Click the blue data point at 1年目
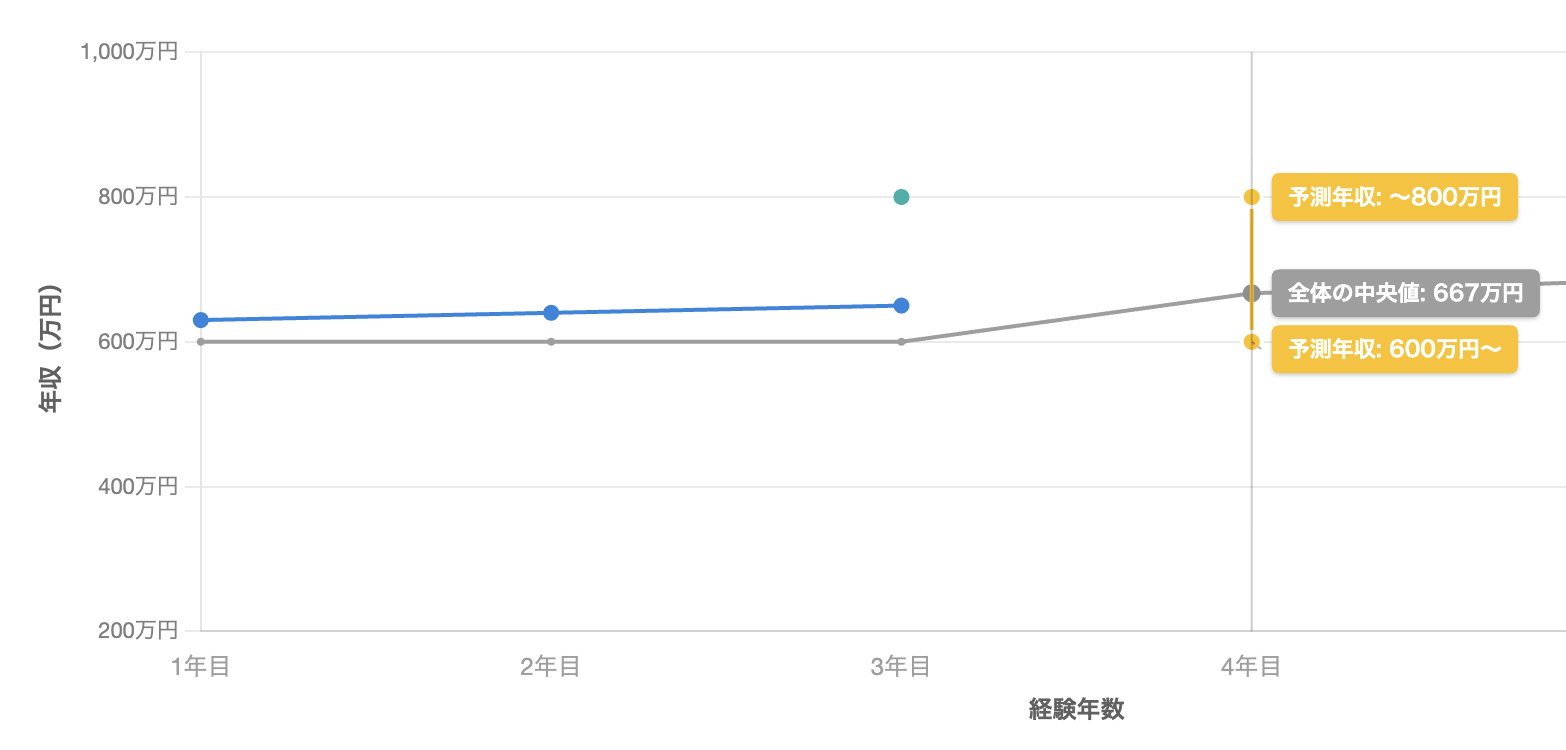 (201, 320)
